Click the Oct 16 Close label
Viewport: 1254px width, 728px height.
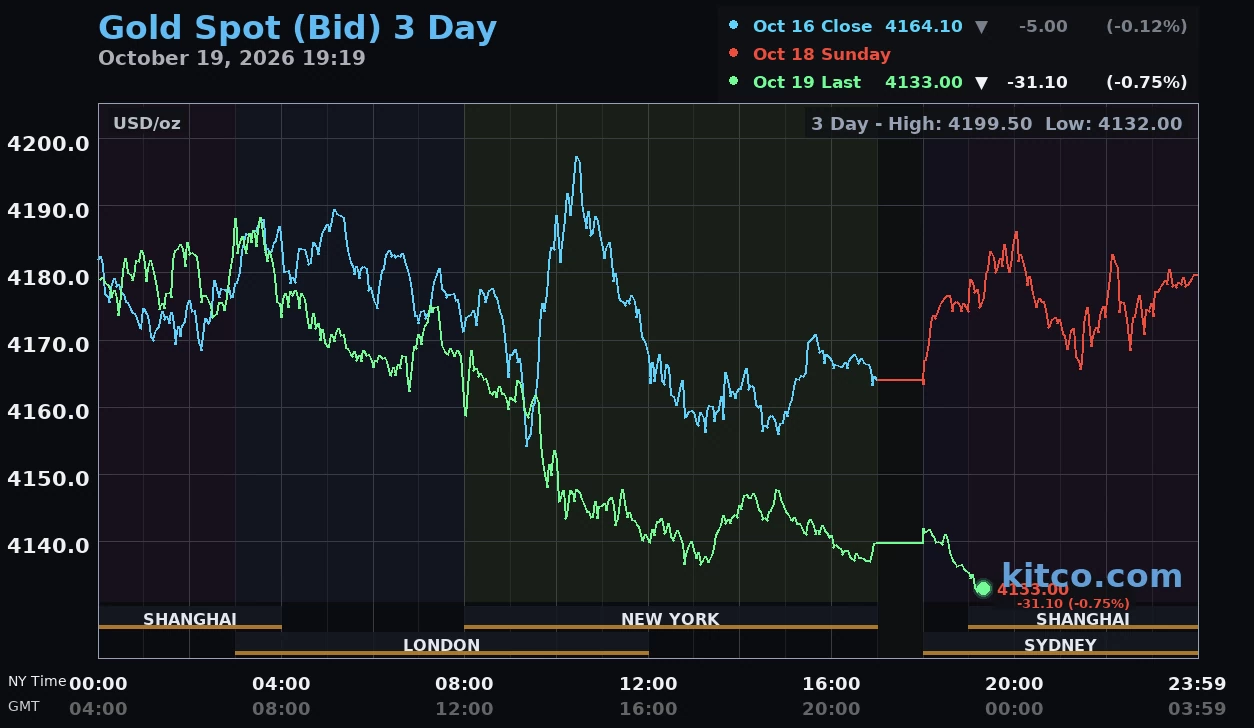[x=813, y=26]
